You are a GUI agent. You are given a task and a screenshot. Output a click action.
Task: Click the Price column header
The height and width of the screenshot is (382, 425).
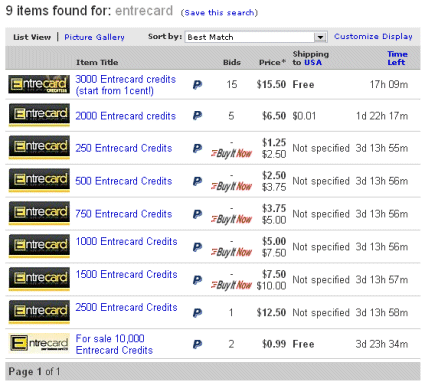272,62
